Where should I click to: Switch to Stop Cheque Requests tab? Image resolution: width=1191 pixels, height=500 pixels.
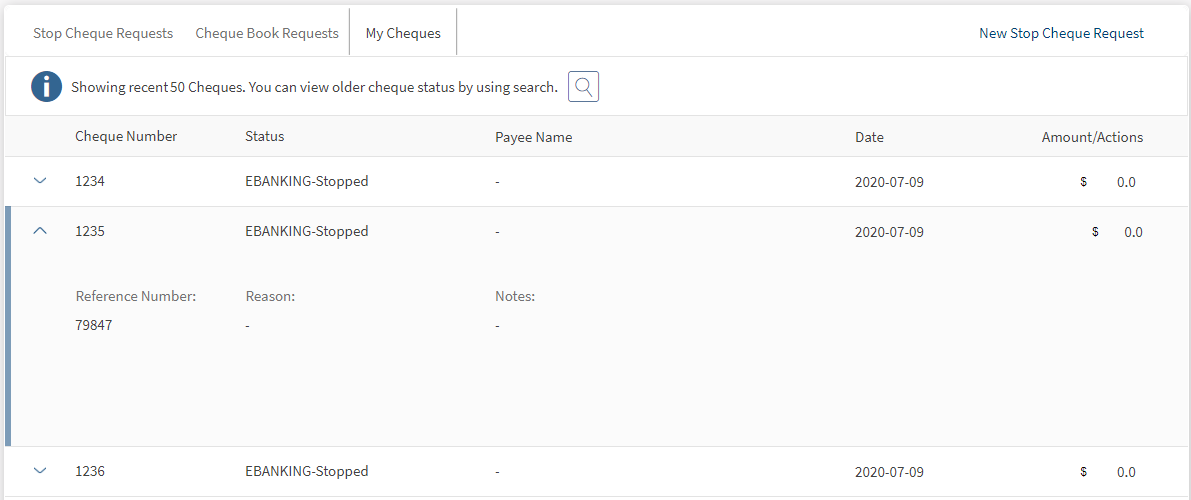[x=103, y=33]
